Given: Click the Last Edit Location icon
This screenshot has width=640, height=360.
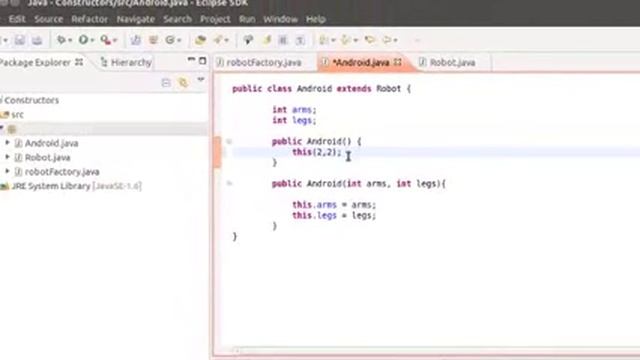Looking at the screenshot, I should coord(370,40).
